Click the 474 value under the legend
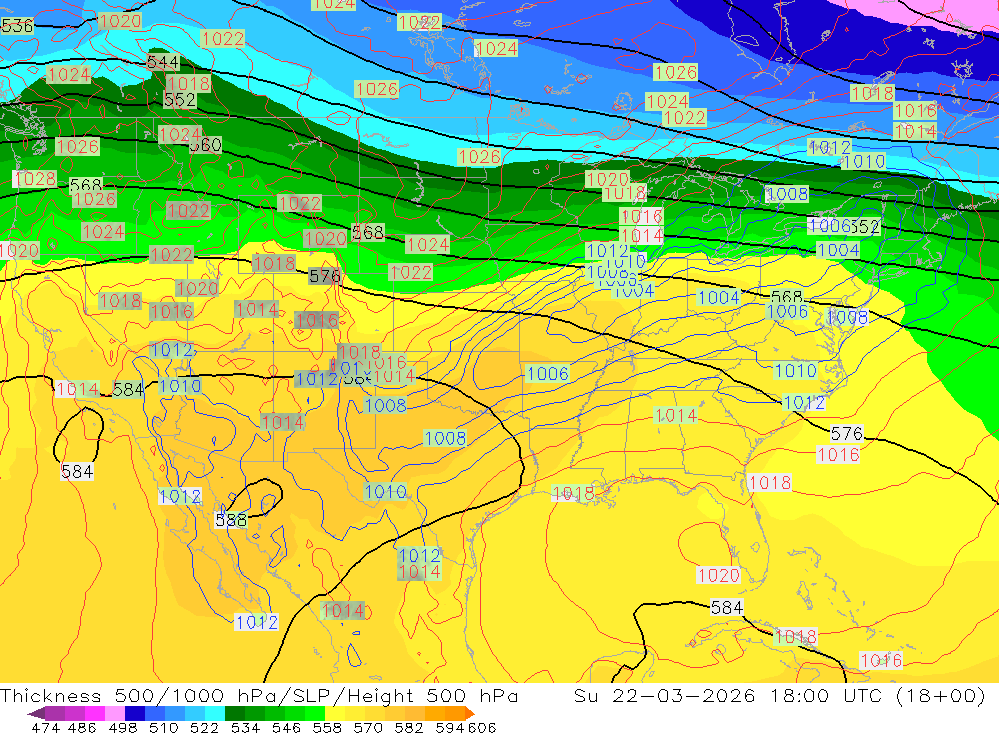Viewport: 1000px width, 733px height. click(x=46, y=727)
